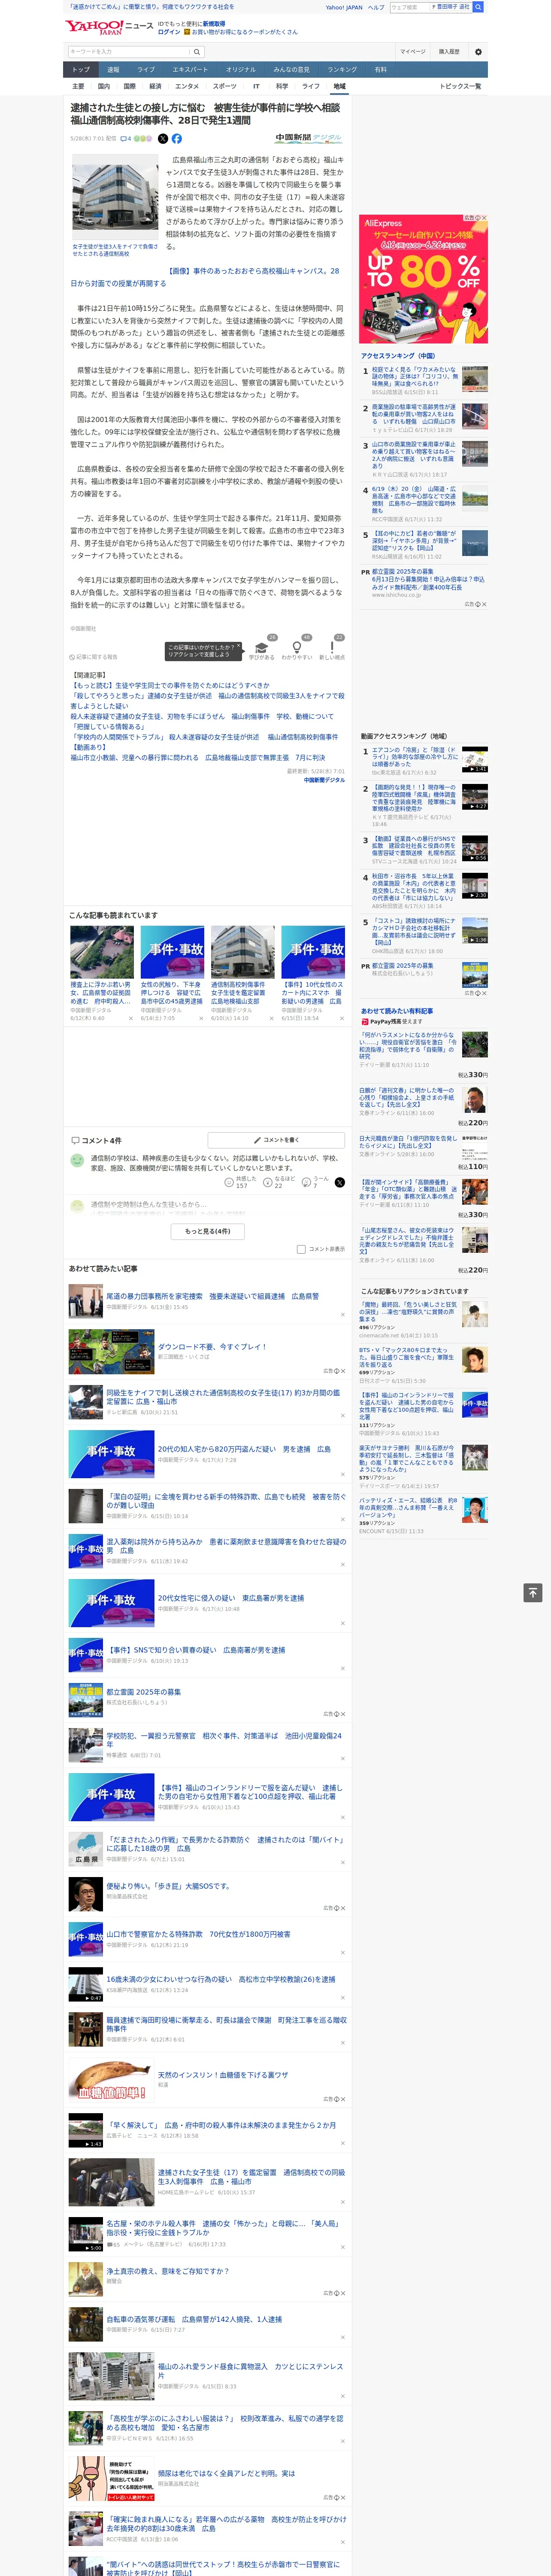Open the みんなの意見 navigation tab

pos(292,70)
